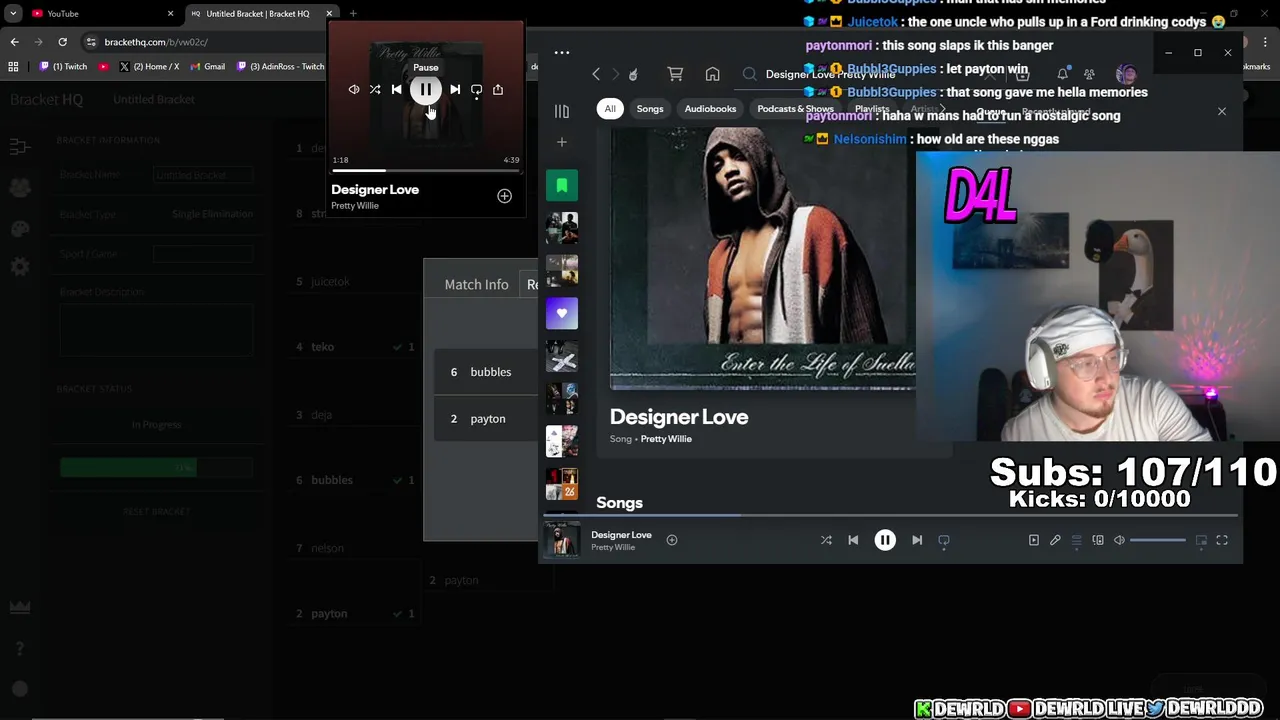Open Now Playing view in Spotify

pyautogui.click(x=1034, y=540)
